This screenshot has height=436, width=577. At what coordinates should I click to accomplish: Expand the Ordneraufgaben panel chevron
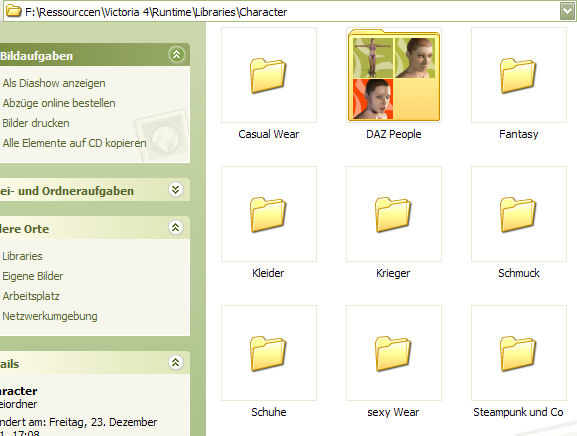pyautogui.click(x=176, y=189)
